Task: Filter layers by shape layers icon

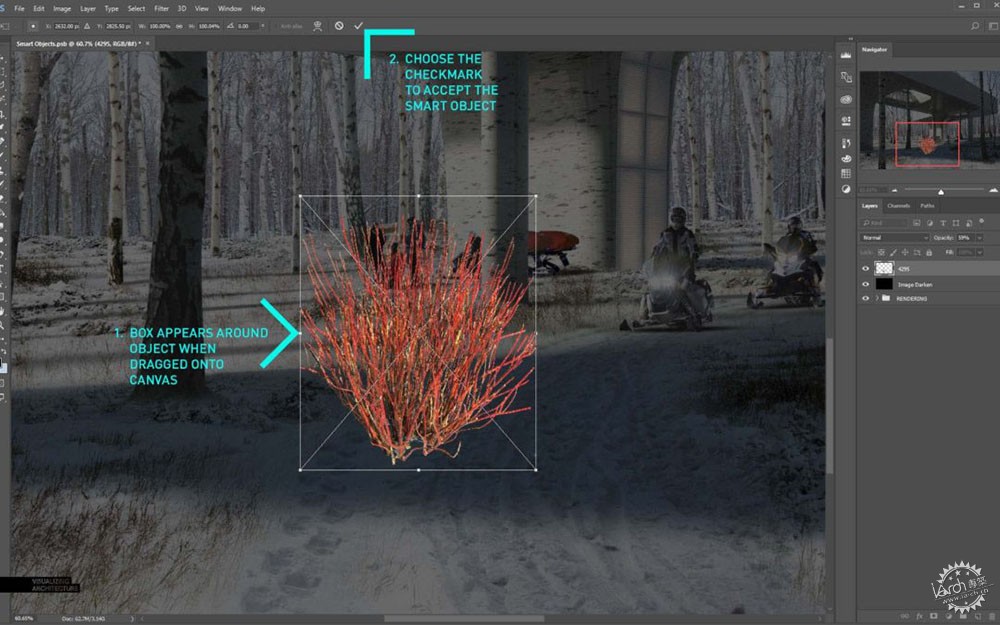Action: tap(955, 223)
